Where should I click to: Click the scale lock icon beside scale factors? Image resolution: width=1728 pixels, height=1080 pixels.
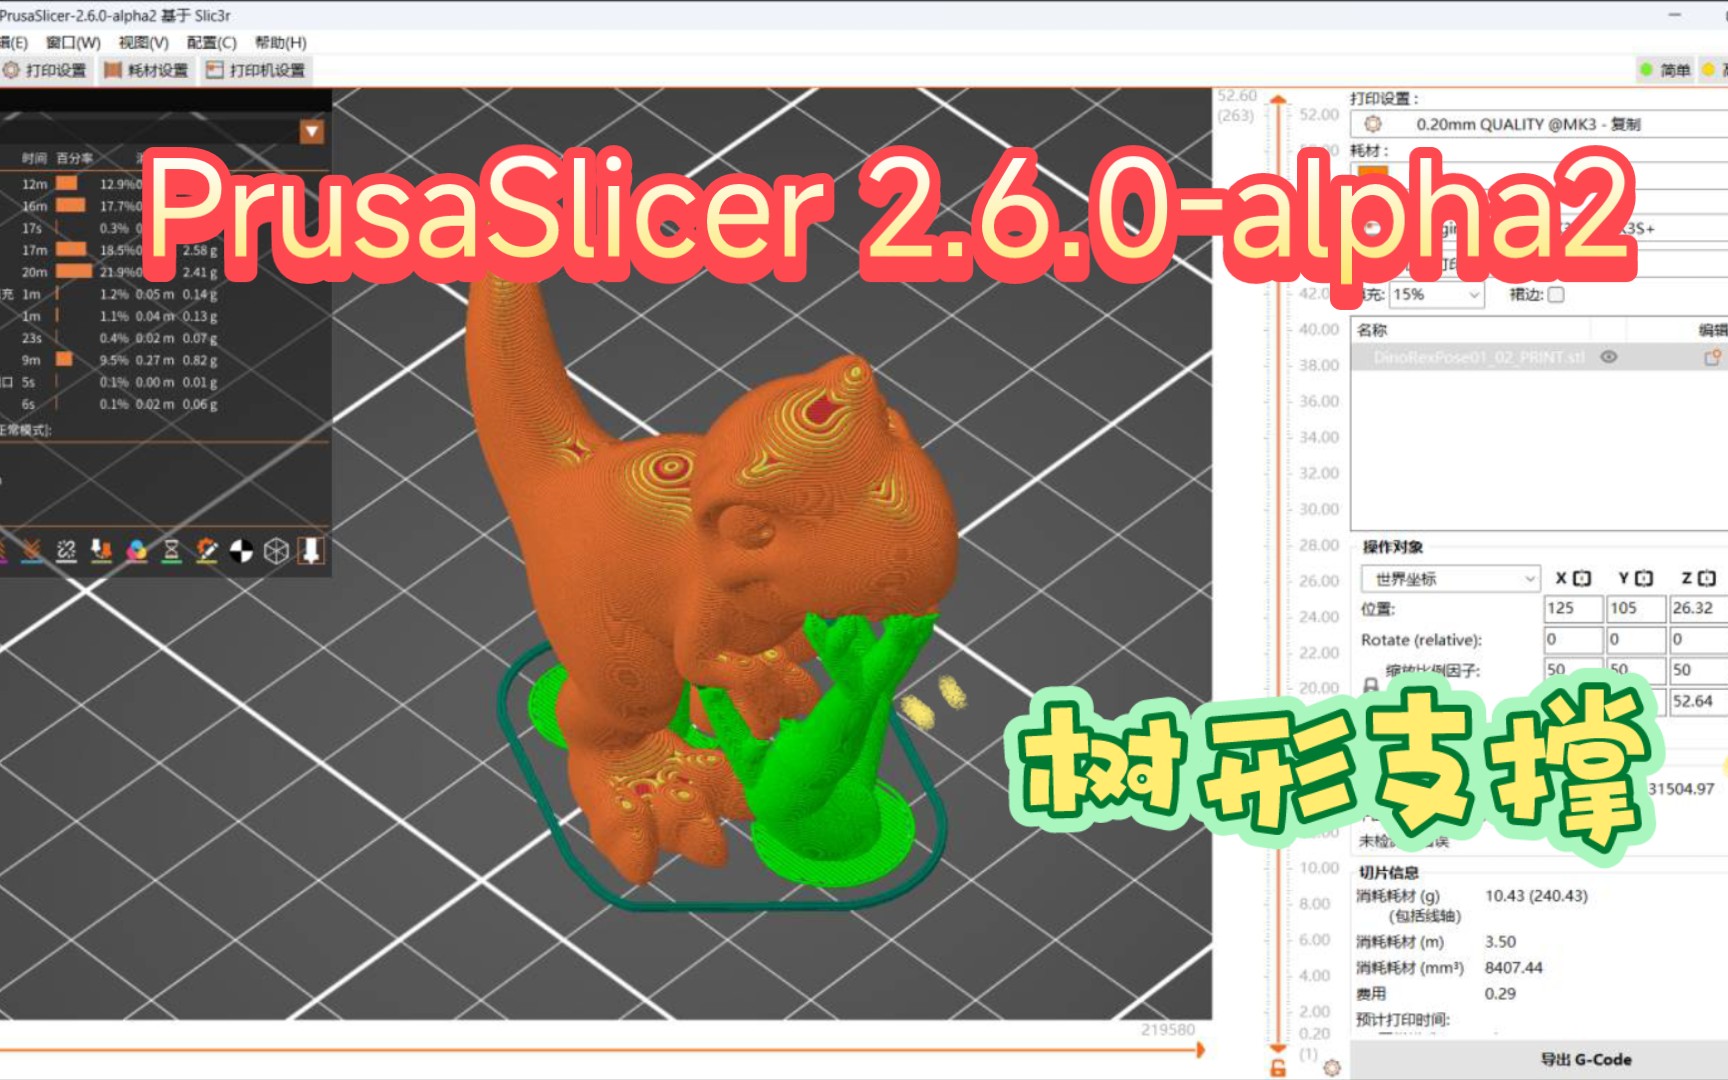click(x=1371, y=685)
